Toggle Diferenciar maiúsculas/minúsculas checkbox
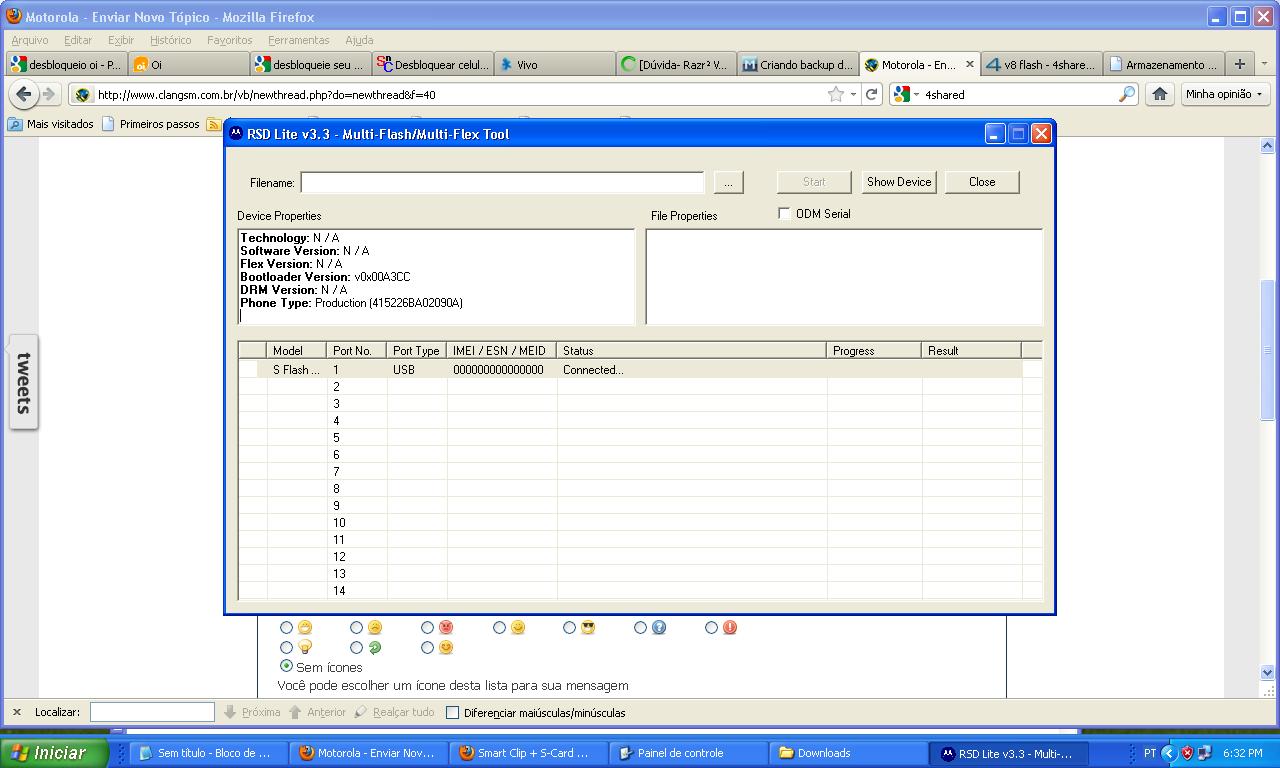 452,712
